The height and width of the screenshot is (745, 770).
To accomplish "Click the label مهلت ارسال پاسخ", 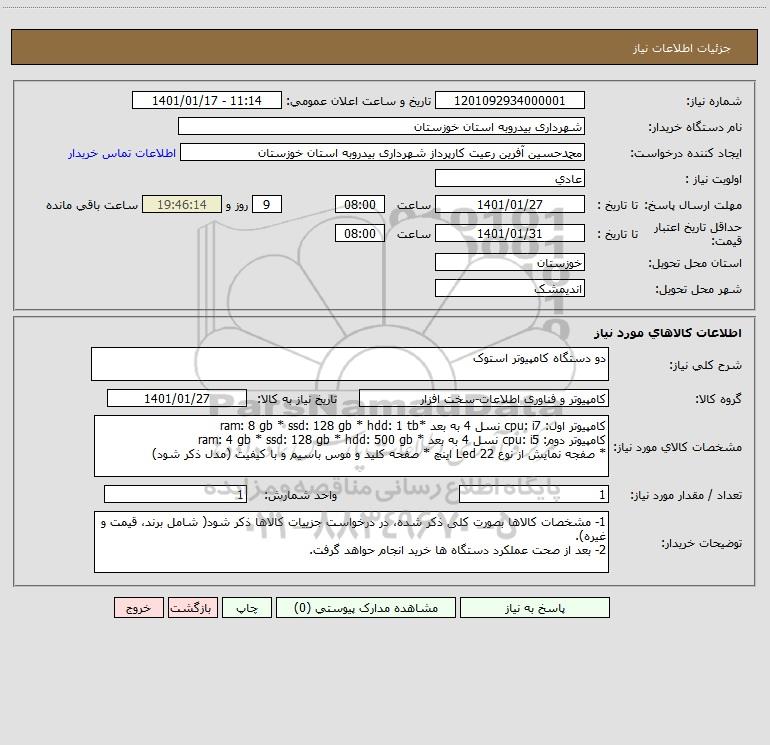I will tap(693, 205).
